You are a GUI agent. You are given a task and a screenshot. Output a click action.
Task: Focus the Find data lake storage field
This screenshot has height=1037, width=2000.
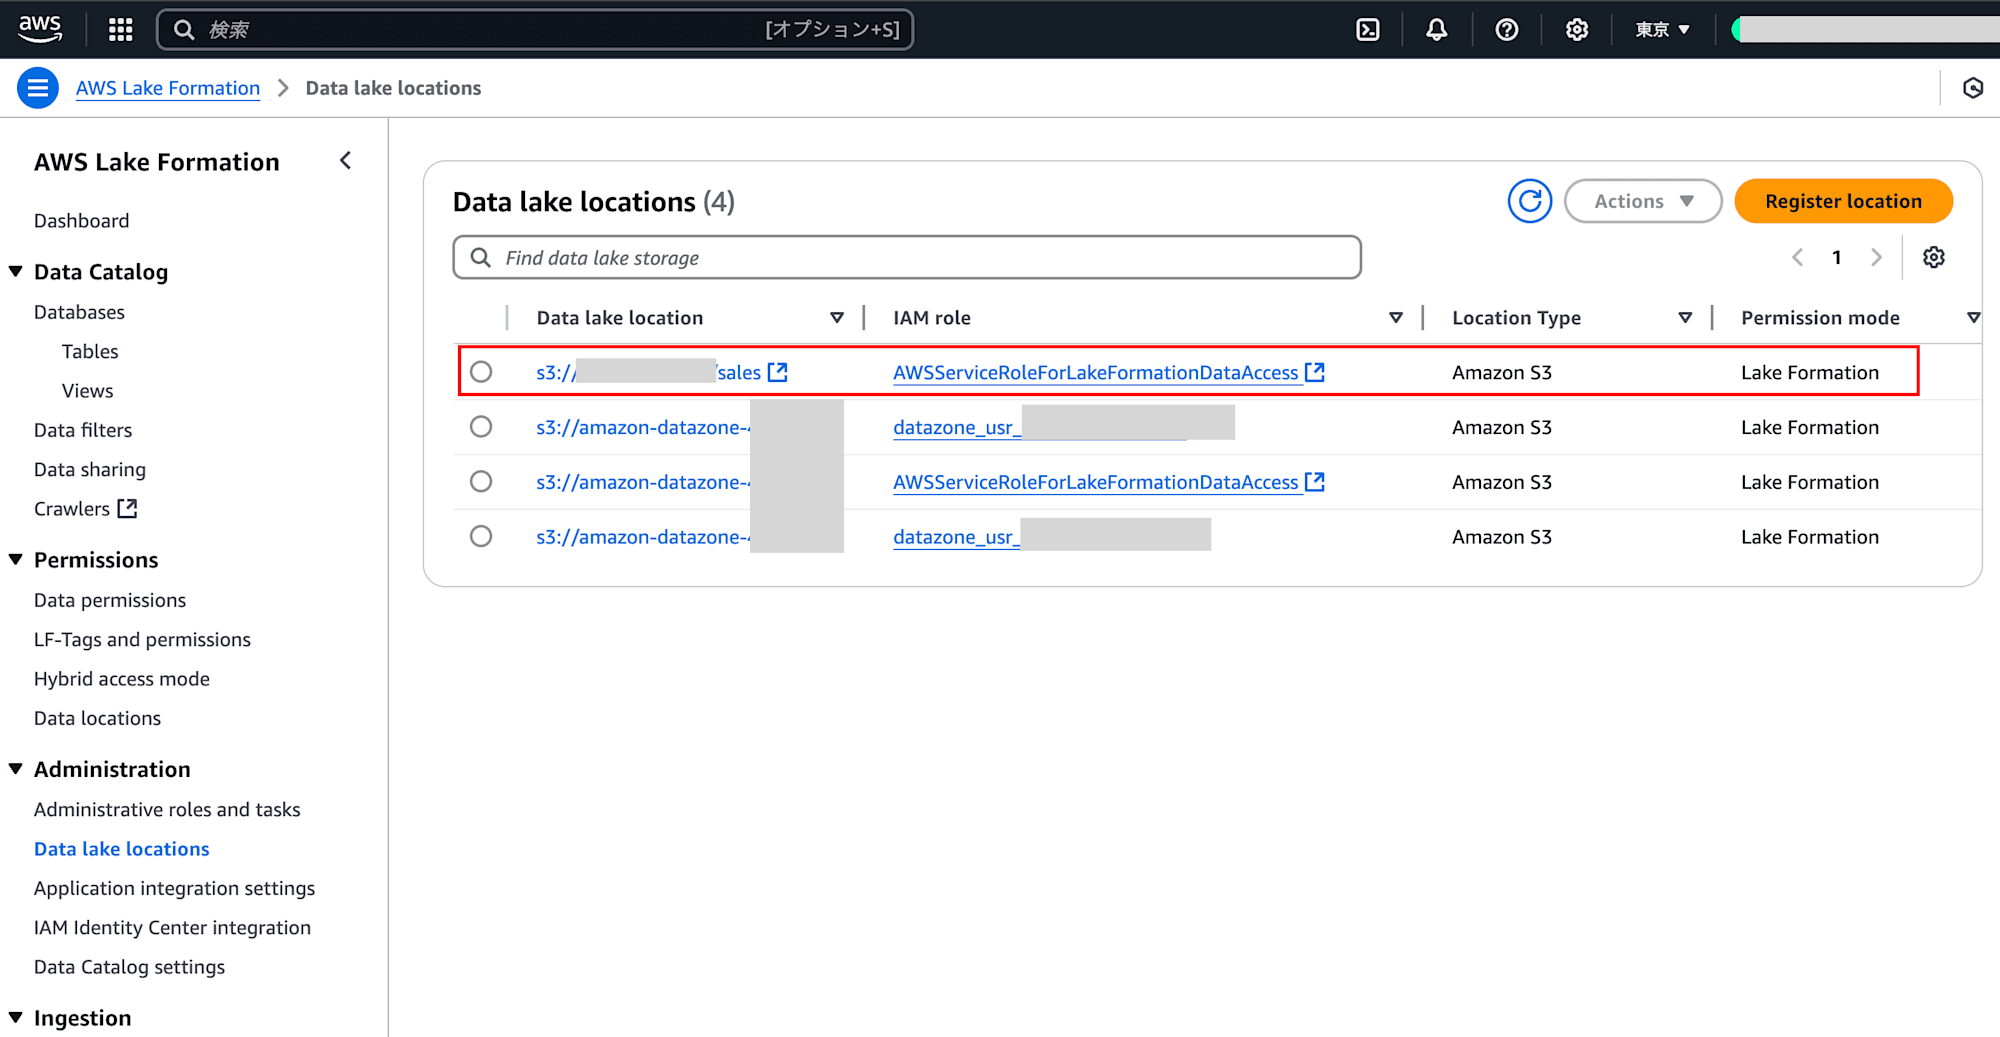[x=907, y=257]
